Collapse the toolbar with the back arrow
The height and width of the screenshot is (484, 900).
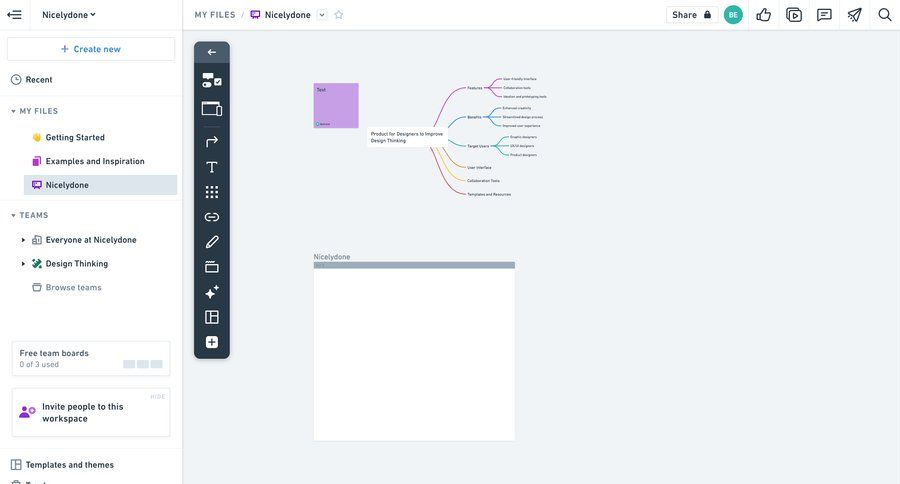coord(212,52)
